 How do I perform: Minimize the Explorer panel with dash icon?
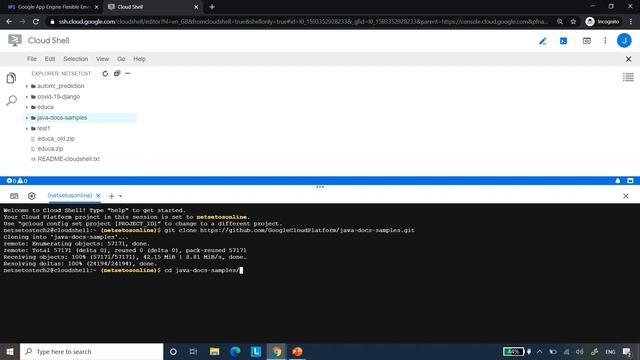click(x=128, y=73)
